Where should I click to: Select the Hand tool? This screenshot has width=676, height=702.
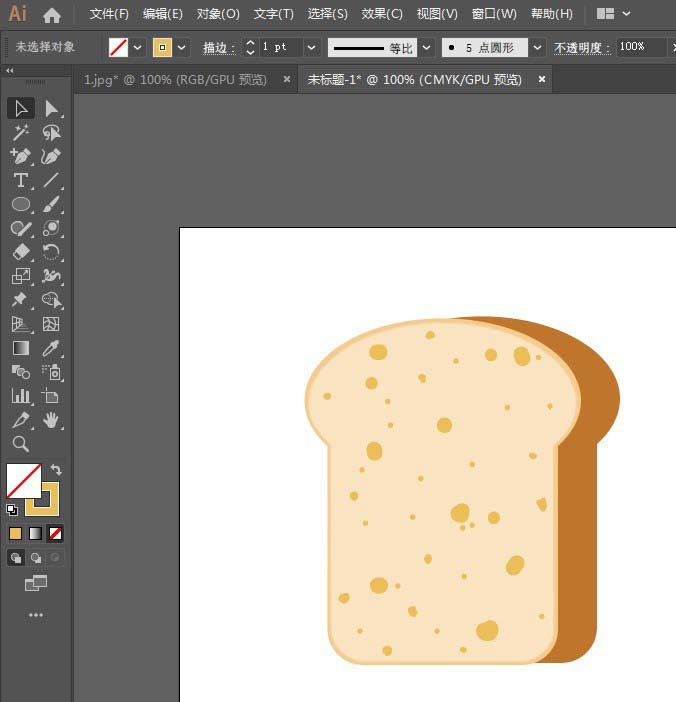pos(51,420)
